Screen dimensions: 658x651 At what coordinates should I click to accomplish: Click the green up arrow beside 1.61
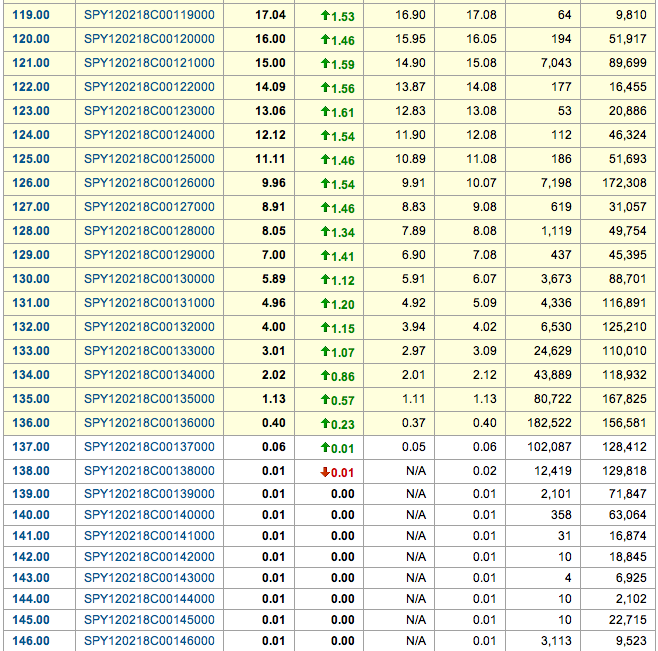tap(325, 111)
